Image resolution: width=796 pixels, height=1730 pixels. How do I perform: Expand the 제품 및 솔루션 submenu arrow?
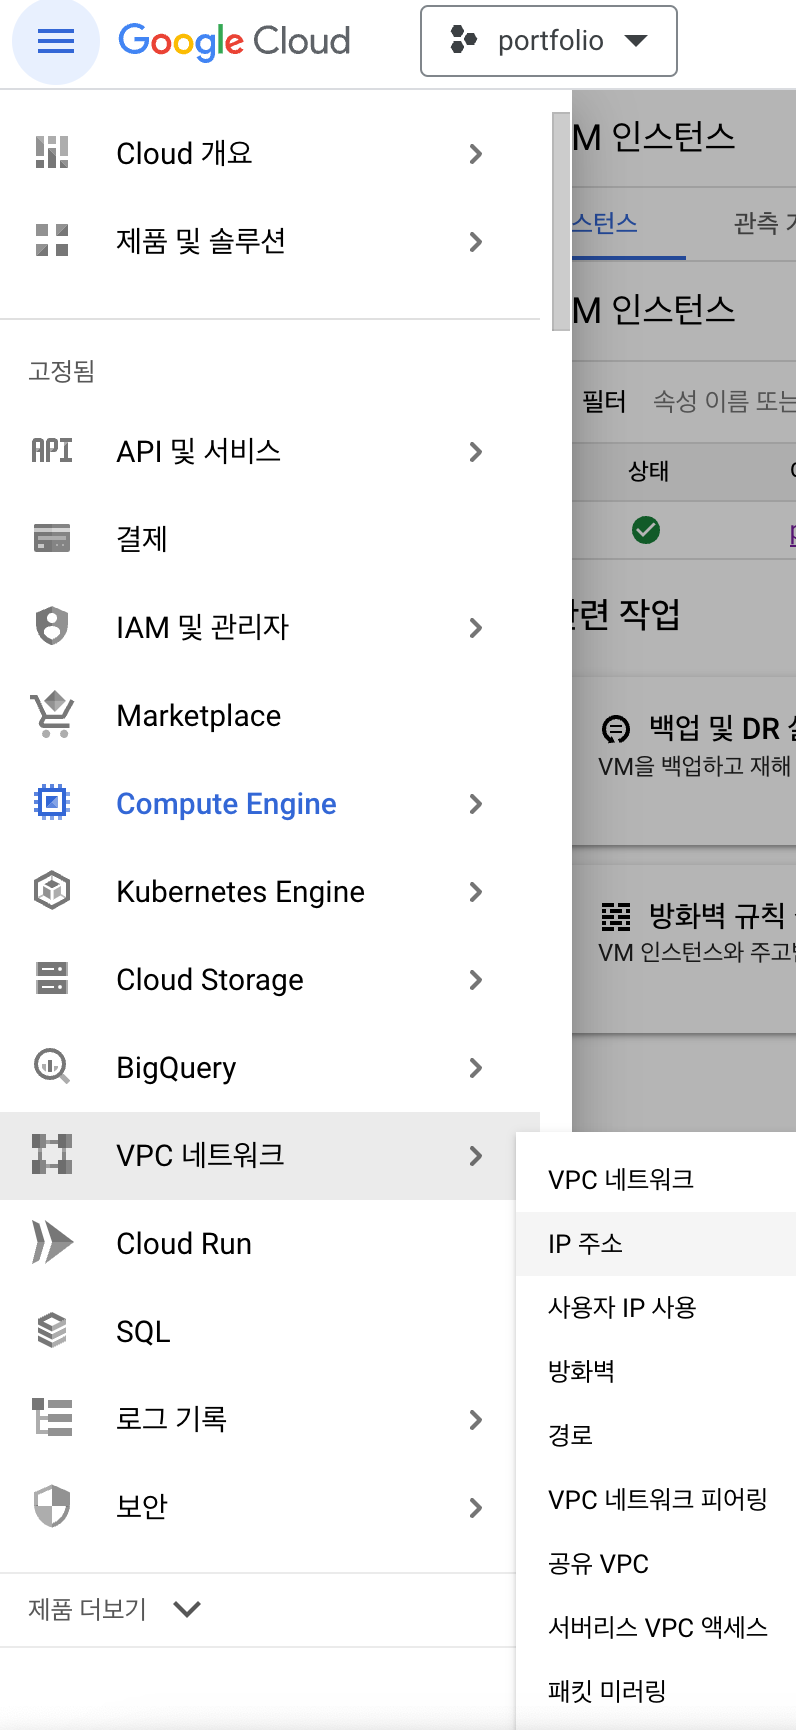point(476,242)
